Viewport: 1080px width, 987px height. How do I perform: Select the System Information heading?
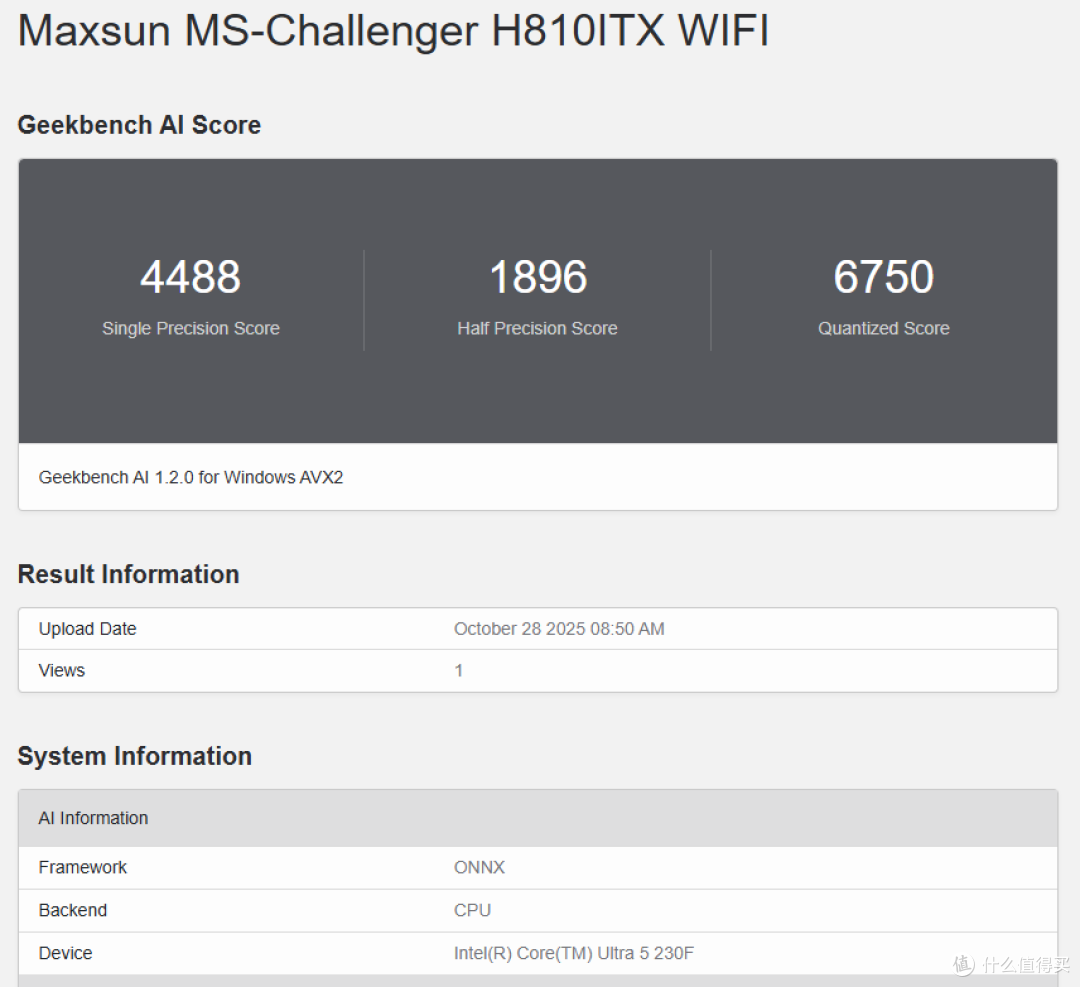pos(135,756)
